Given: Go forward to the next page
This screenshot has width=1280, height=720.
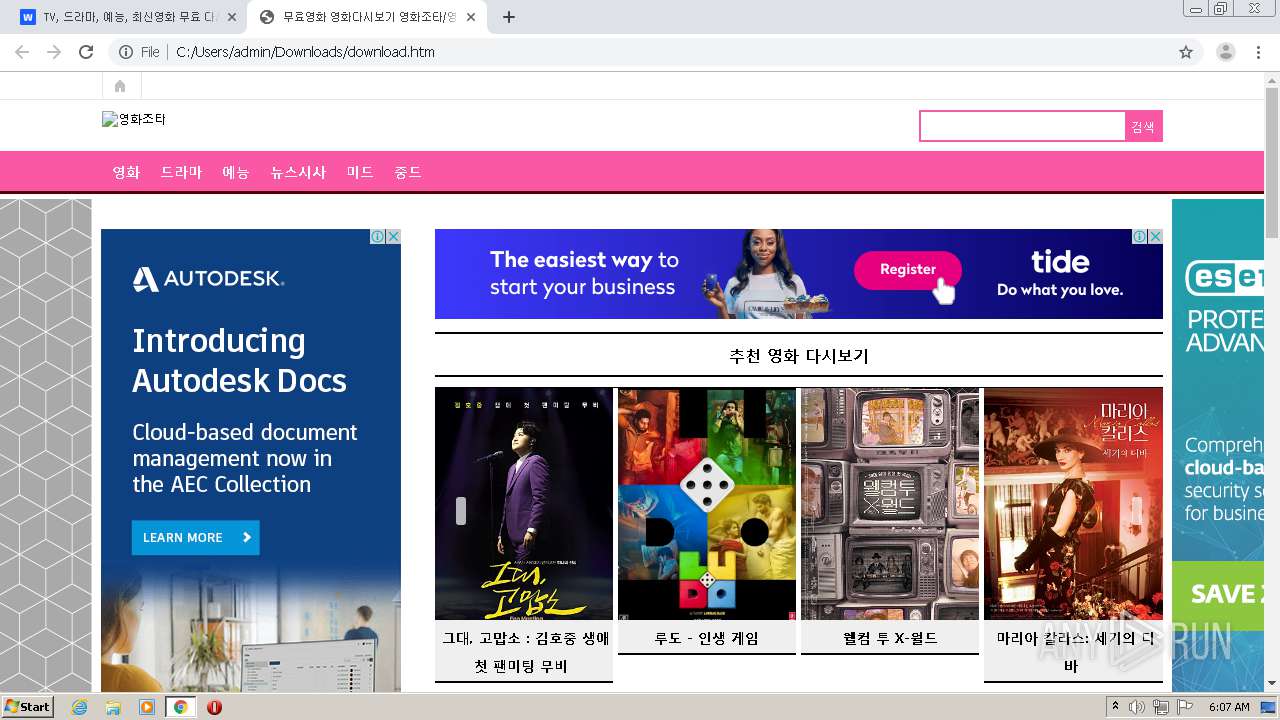Looking at the screenshot, I should click(x=54, y=52).
